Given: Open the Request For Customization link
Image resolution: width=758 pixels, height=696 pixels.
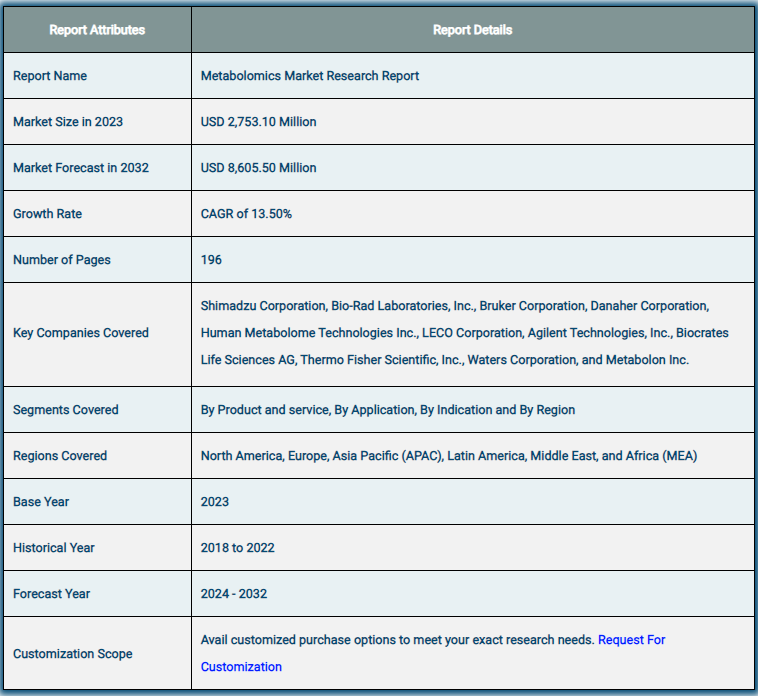Looking at the screenshot, I should (631, 640).
